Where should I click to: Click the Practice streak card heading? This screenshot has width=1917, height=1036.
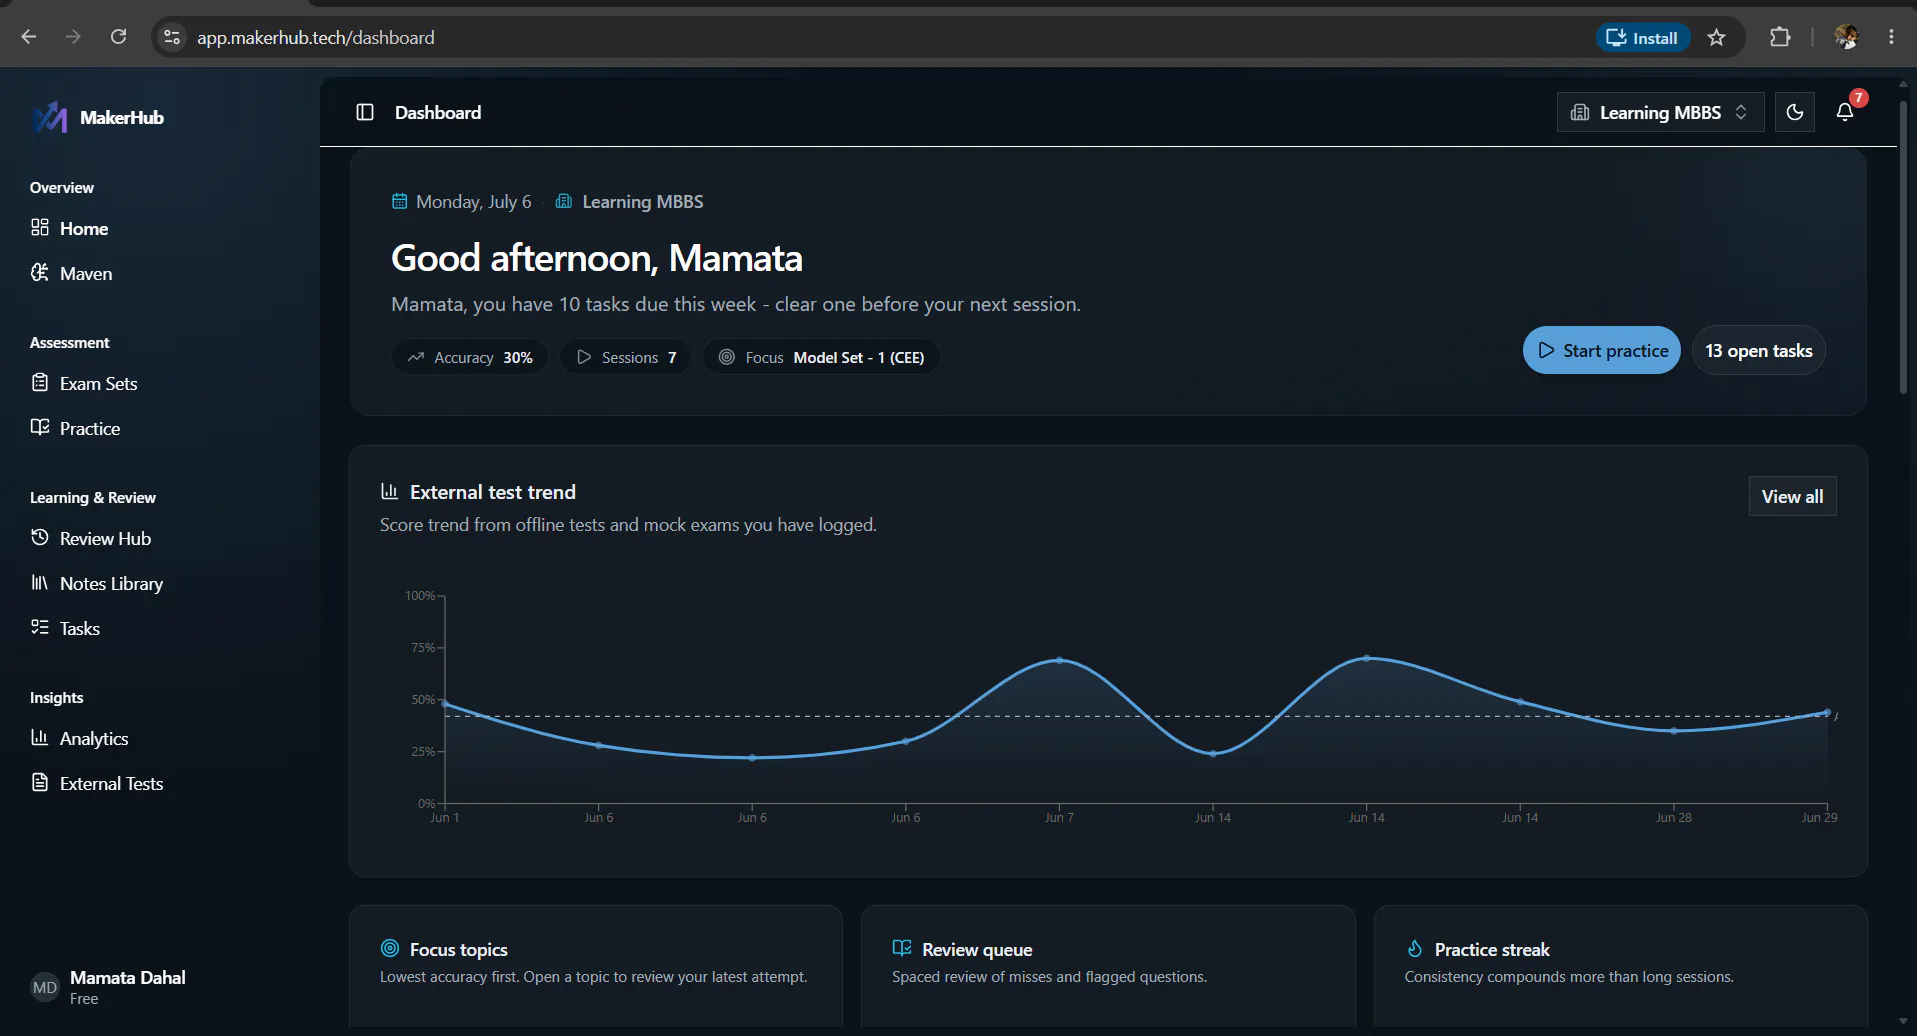click(x=1492, y=949)
